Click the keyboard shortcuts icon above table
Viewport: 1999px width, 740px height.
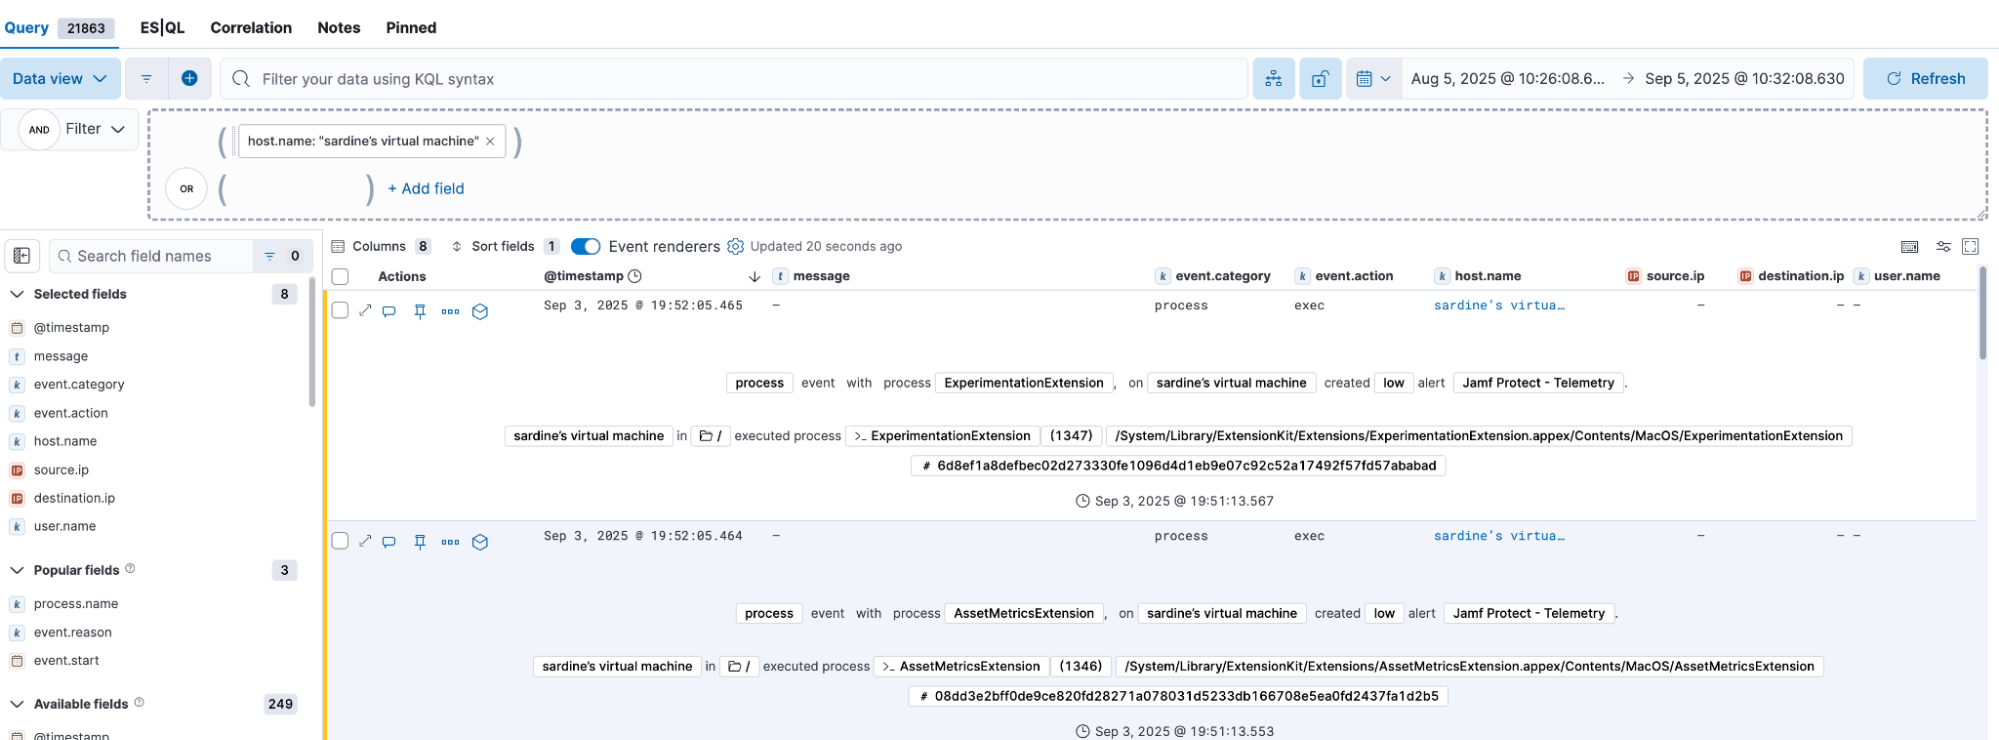[1909, 246]
